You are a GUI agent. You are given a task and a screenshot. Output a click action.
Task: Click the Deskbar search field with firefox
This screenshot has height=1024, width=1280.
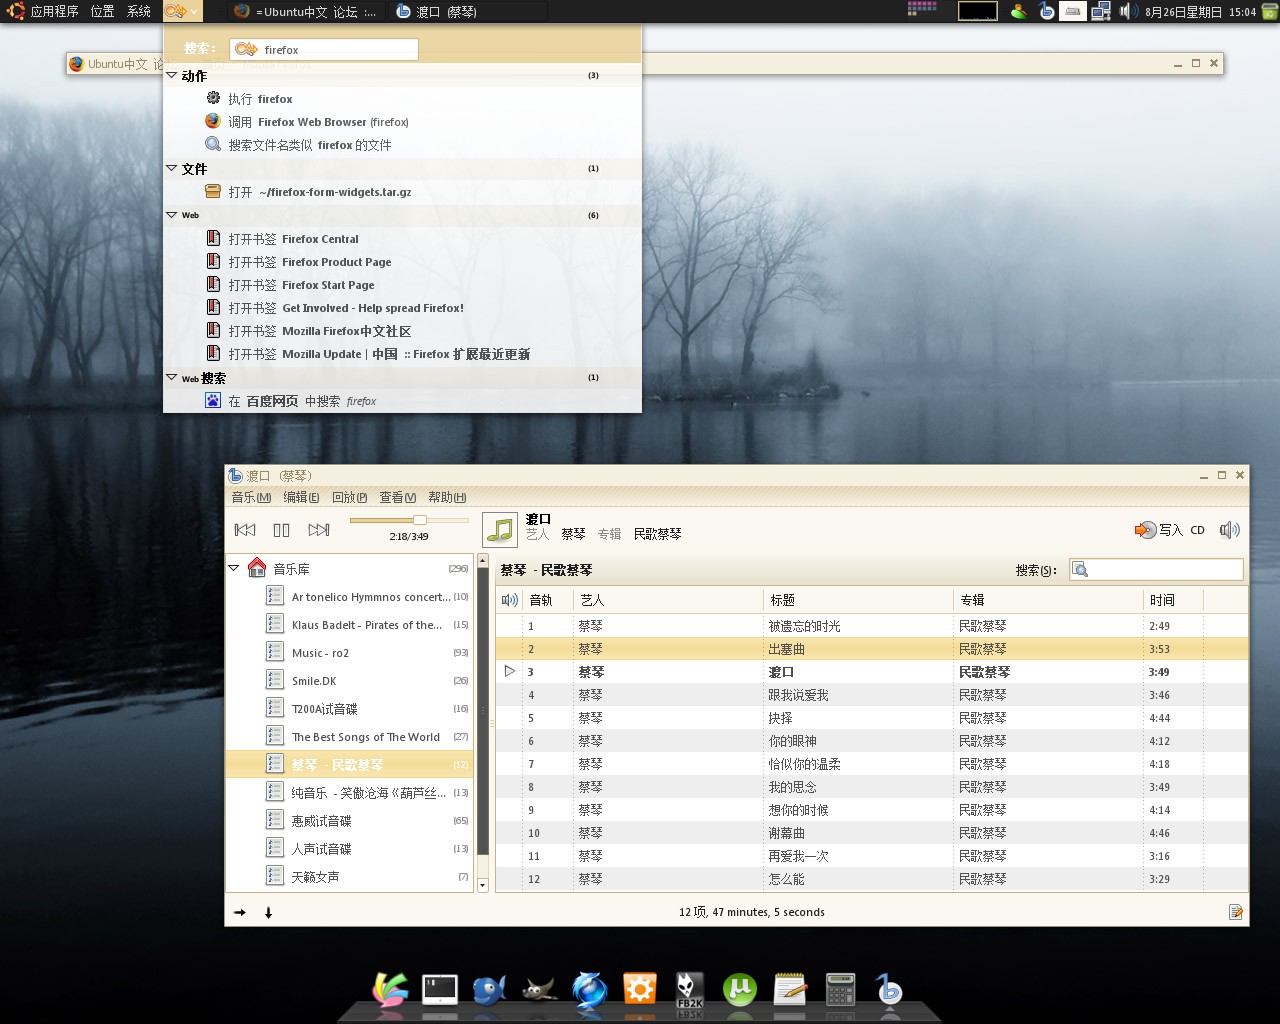pyautogui.click(x=324, y=49)
